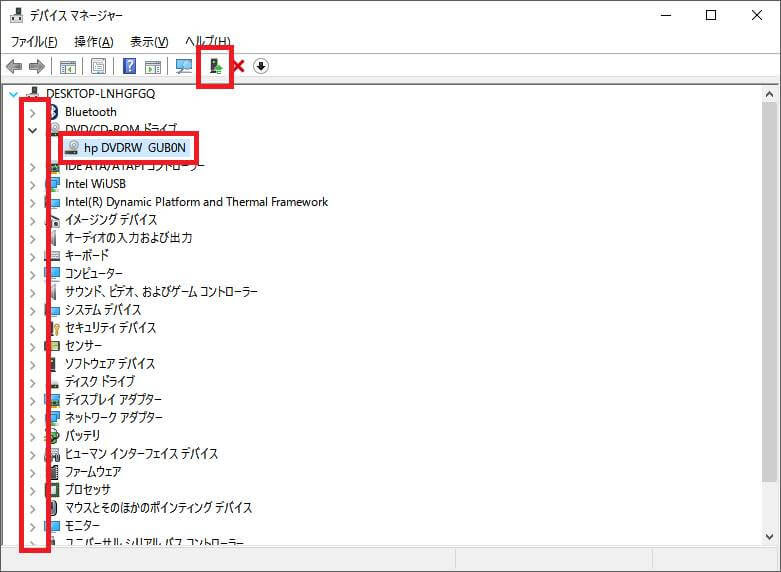Click the show/hide action pane icon
The image size is (781, 572).
pos(153,66)
